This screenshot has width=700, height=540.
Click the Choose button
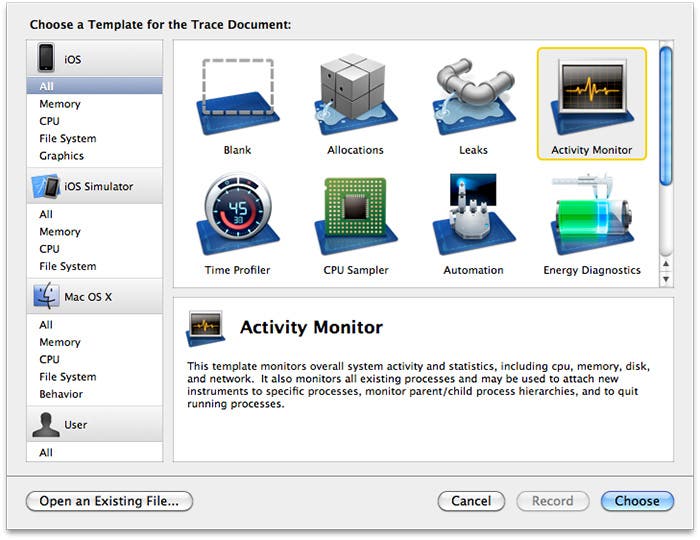(x=637, y=501)
